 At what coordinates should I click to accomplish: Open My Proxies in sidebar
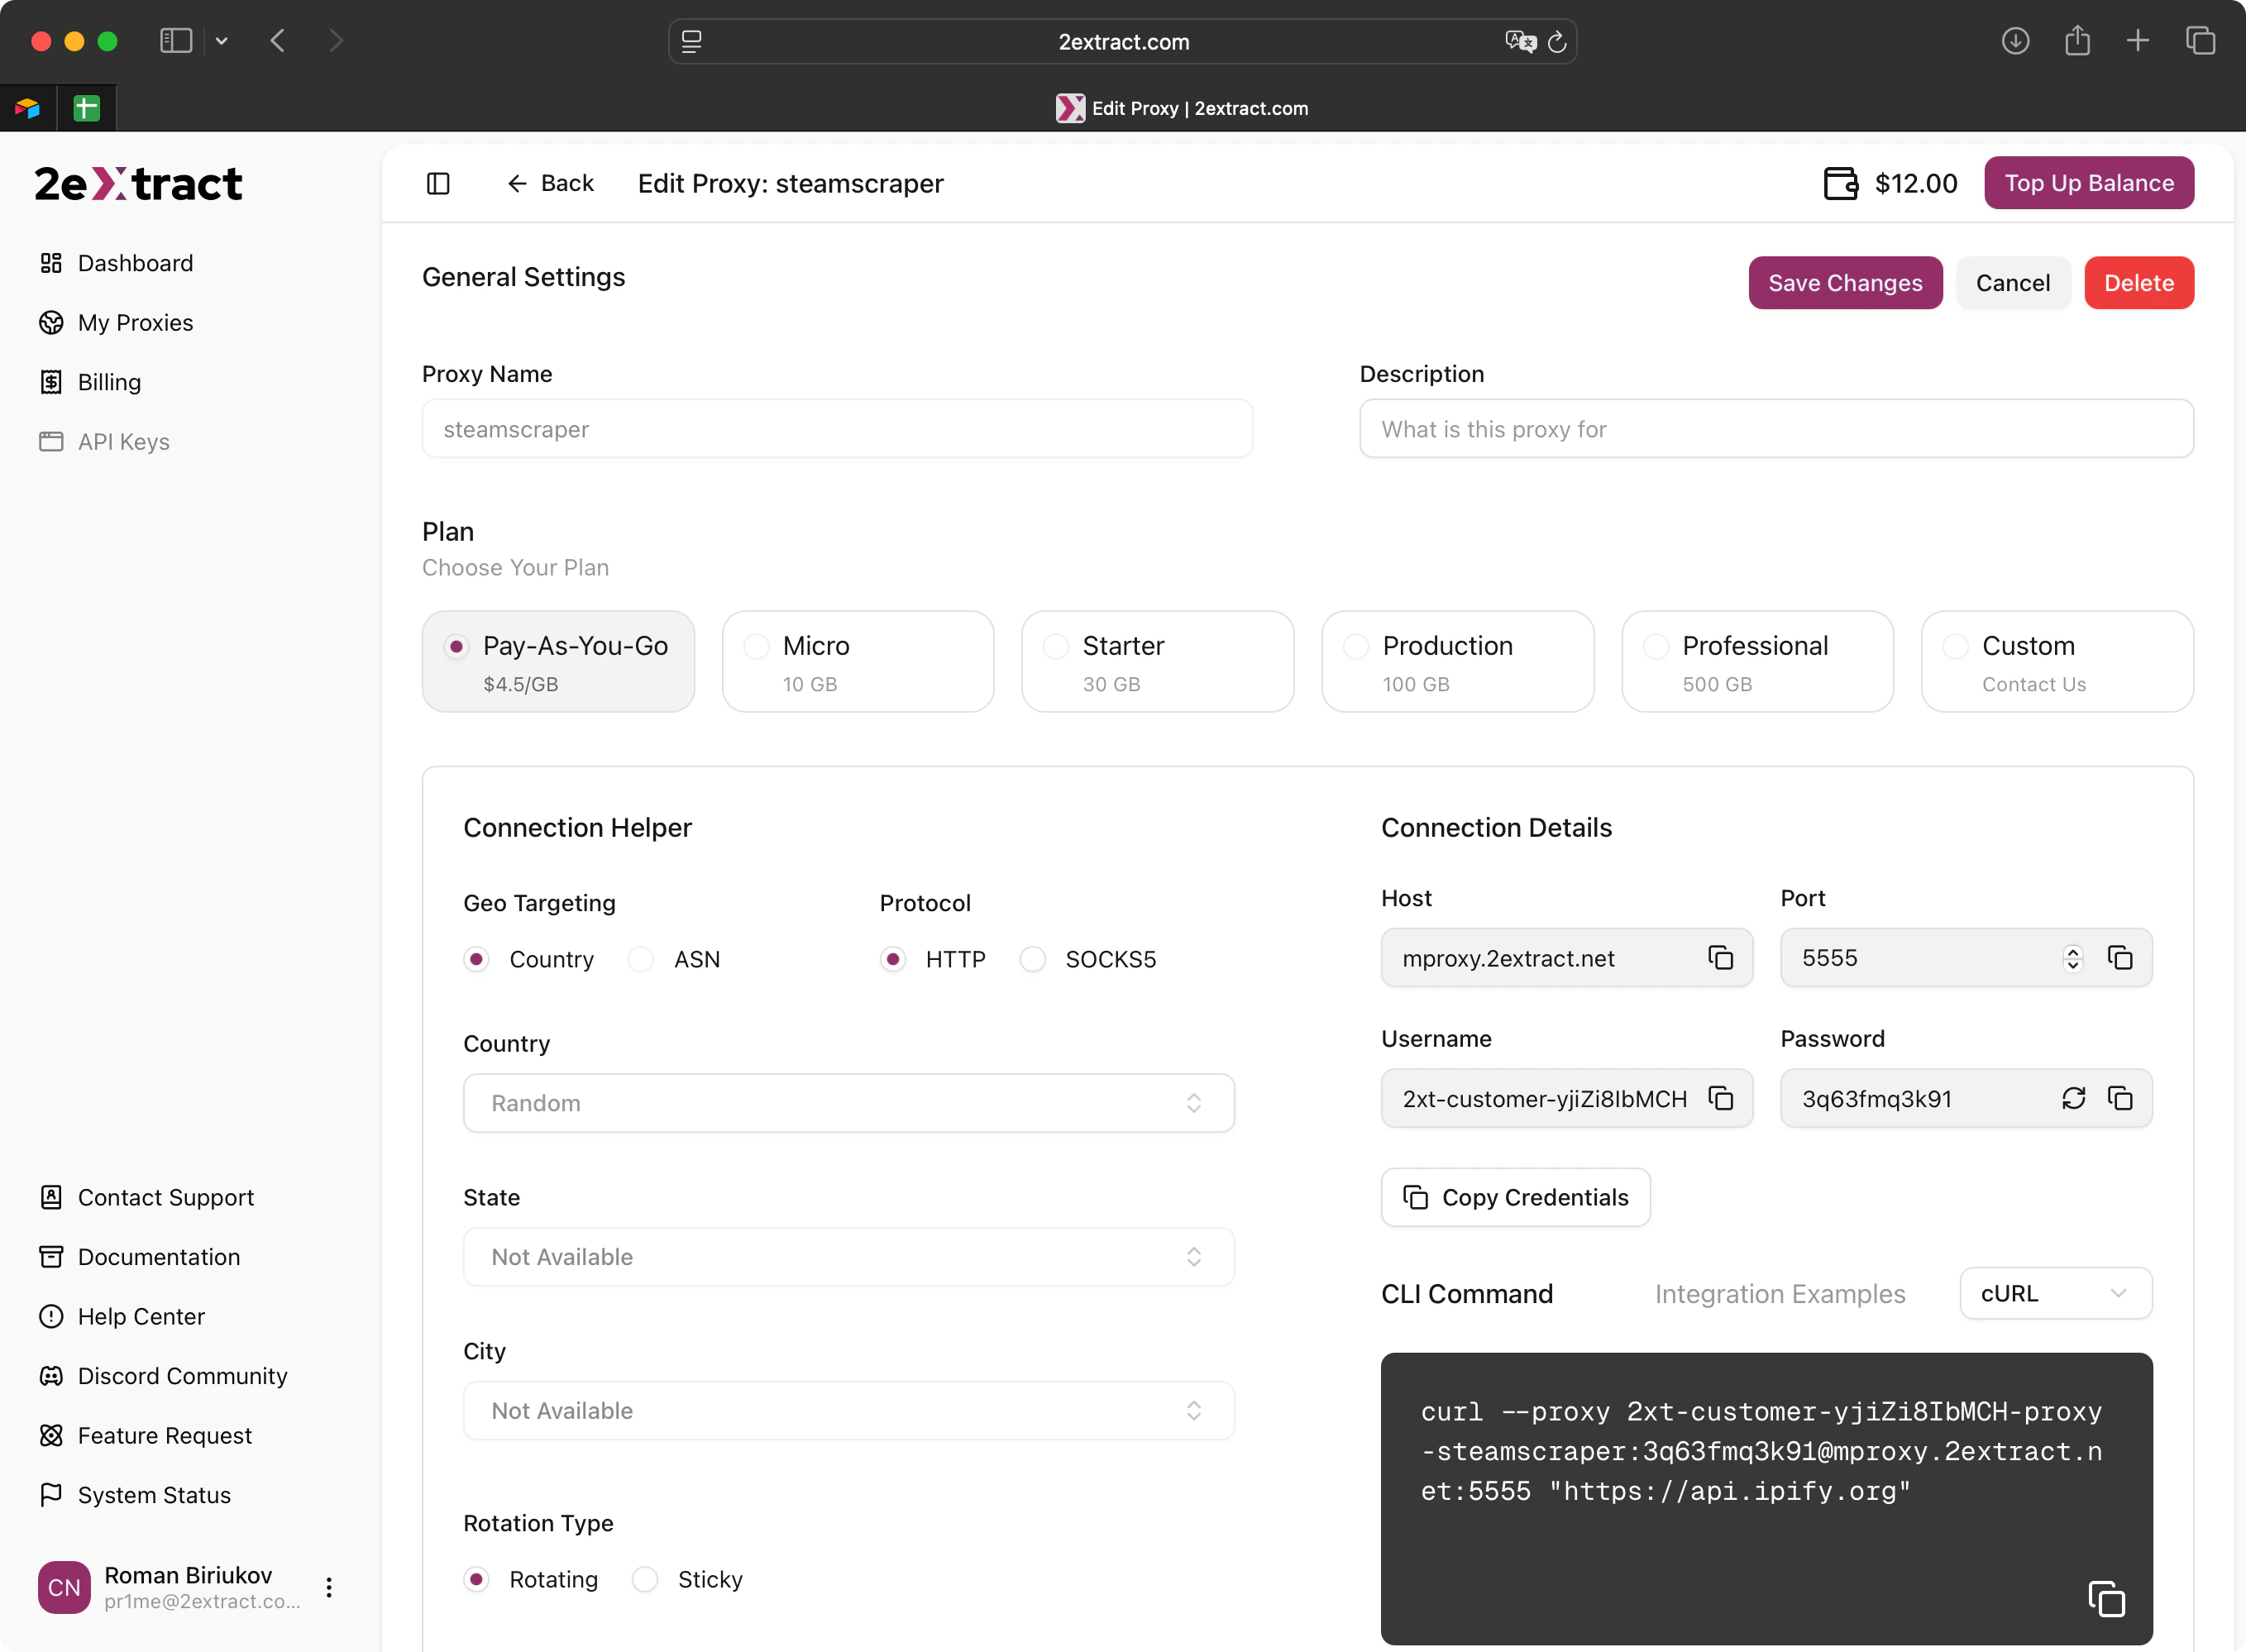(135, 323)
